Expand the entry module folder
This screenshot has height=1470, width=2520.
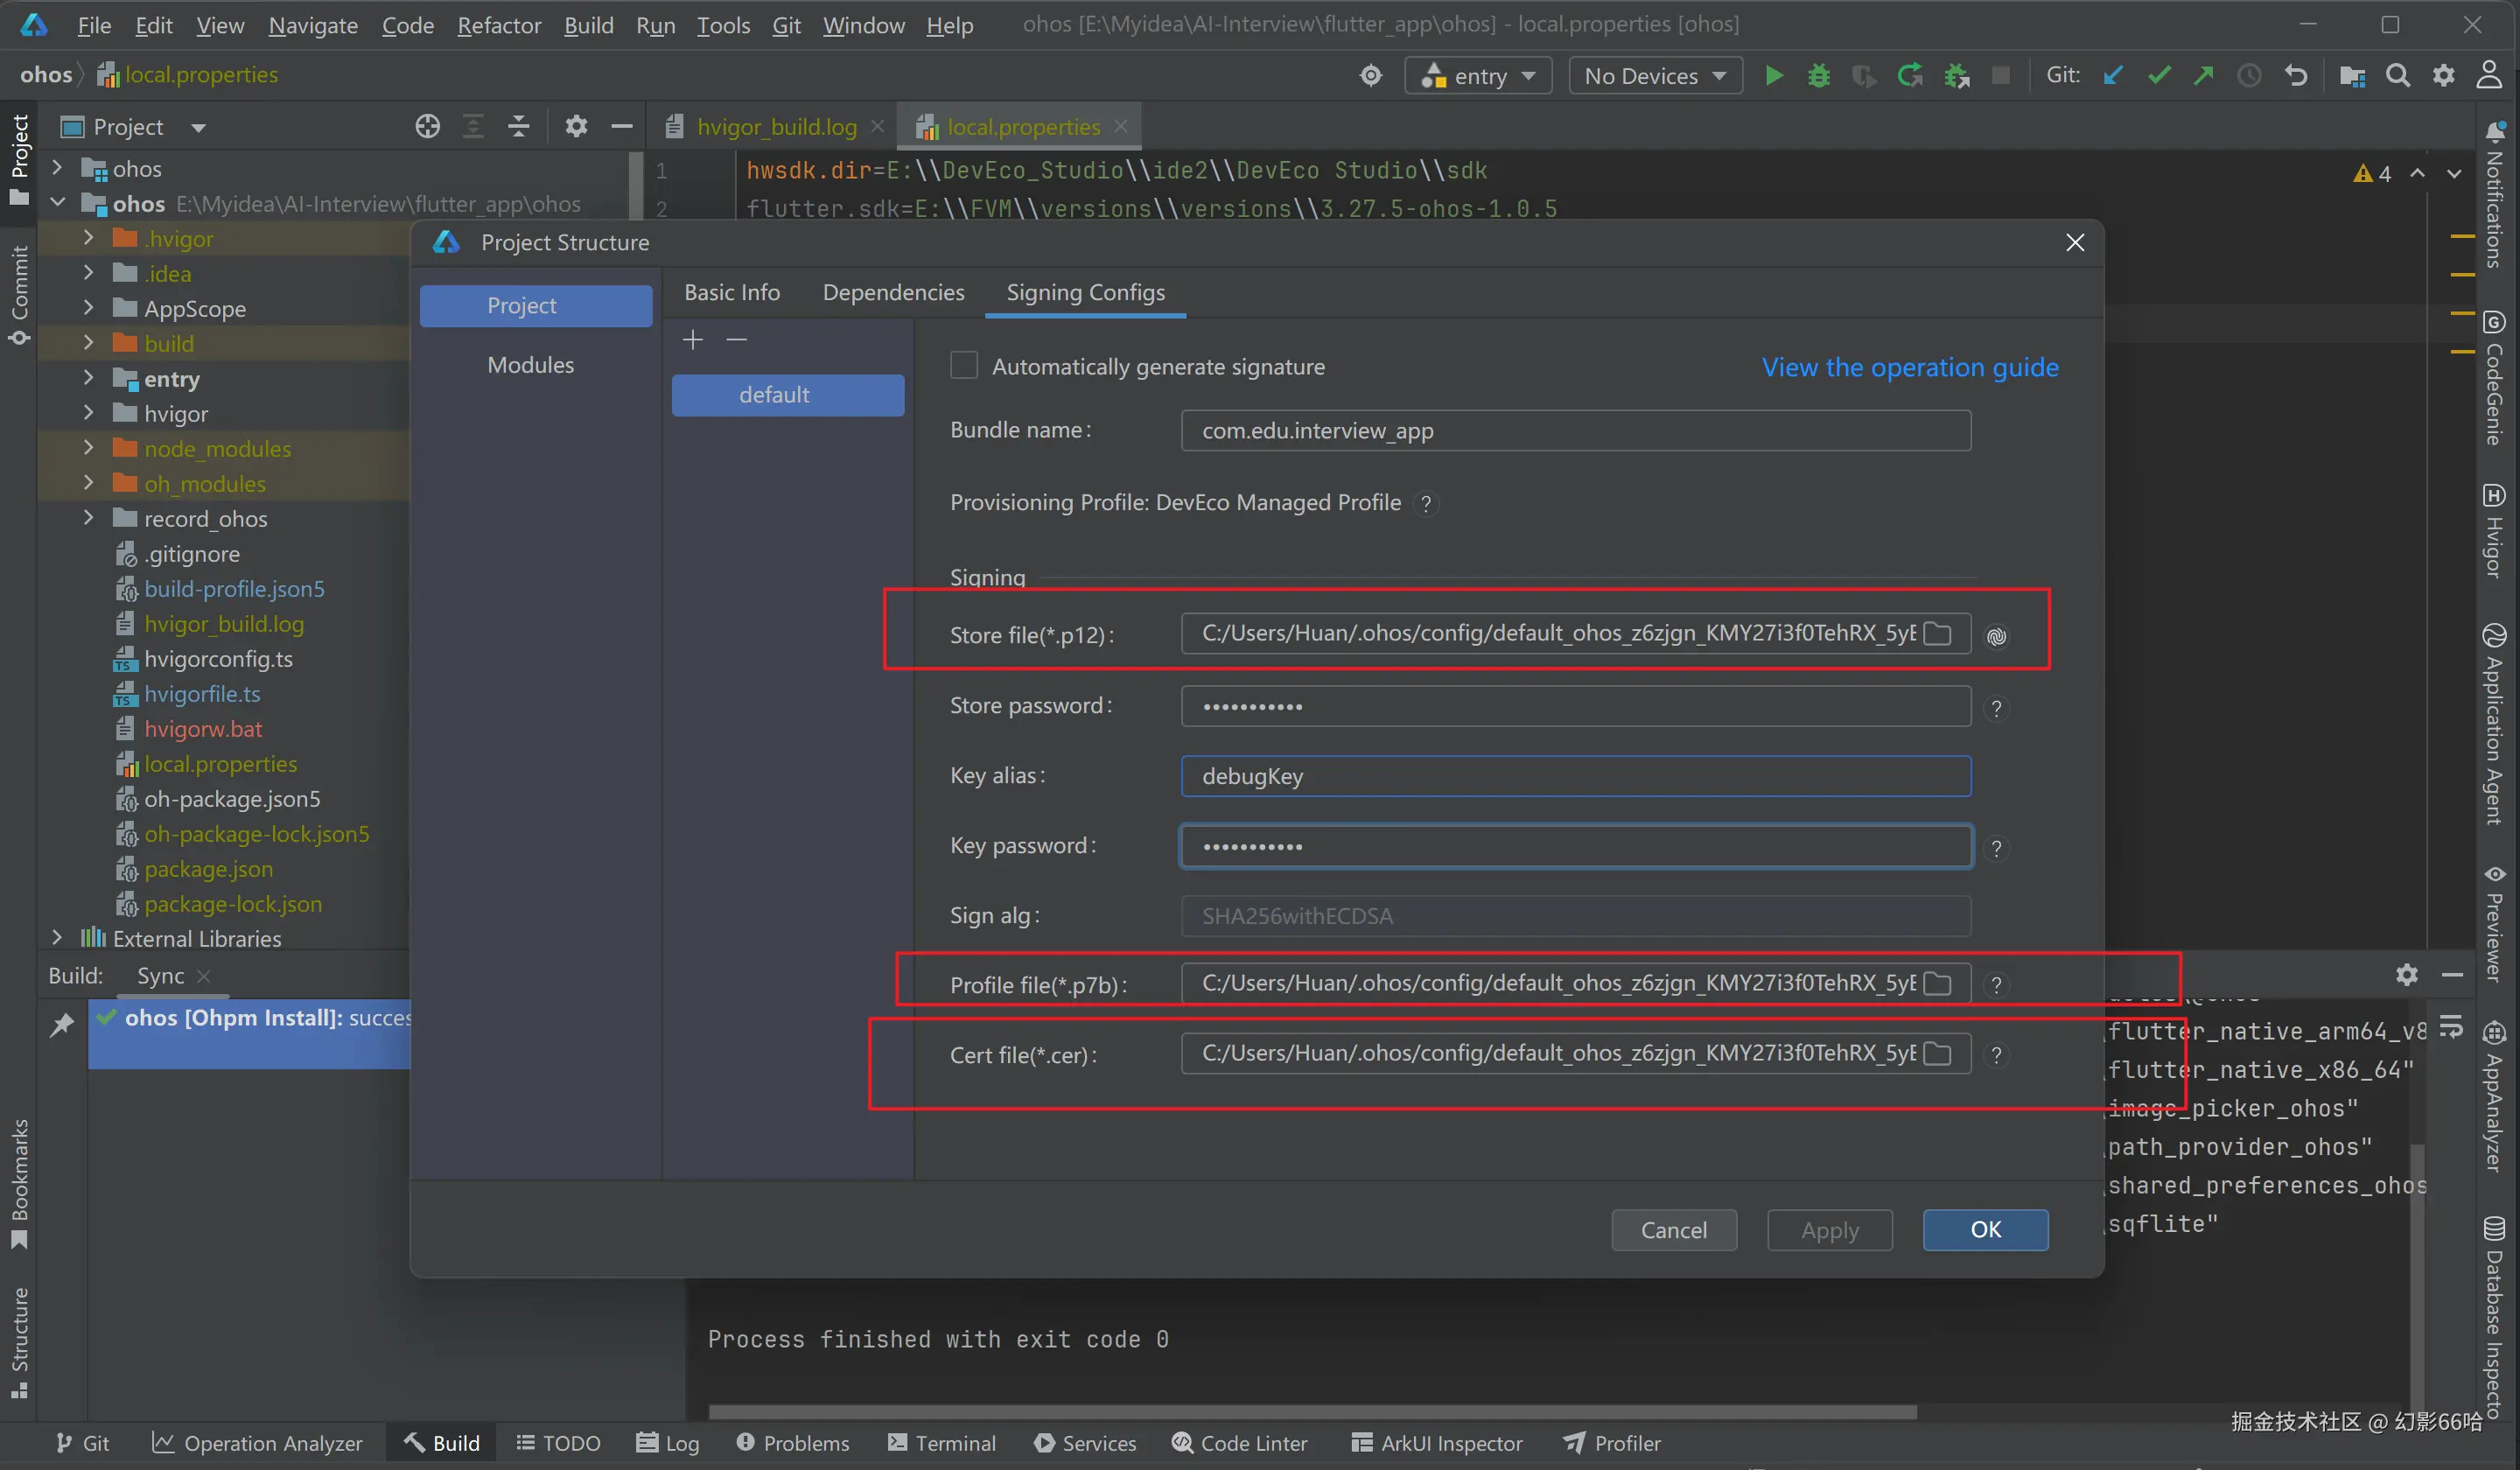(88, 378)
